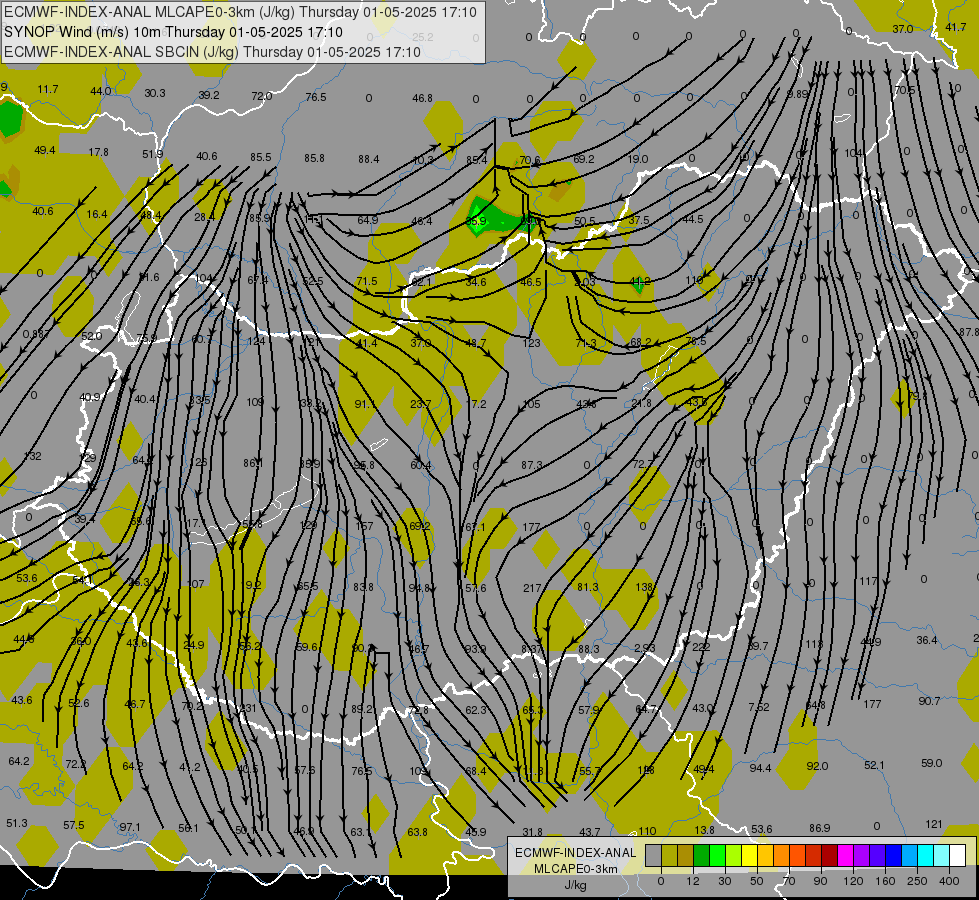
Task: Click the map value '90.7'
Action: tap(929, 701)
